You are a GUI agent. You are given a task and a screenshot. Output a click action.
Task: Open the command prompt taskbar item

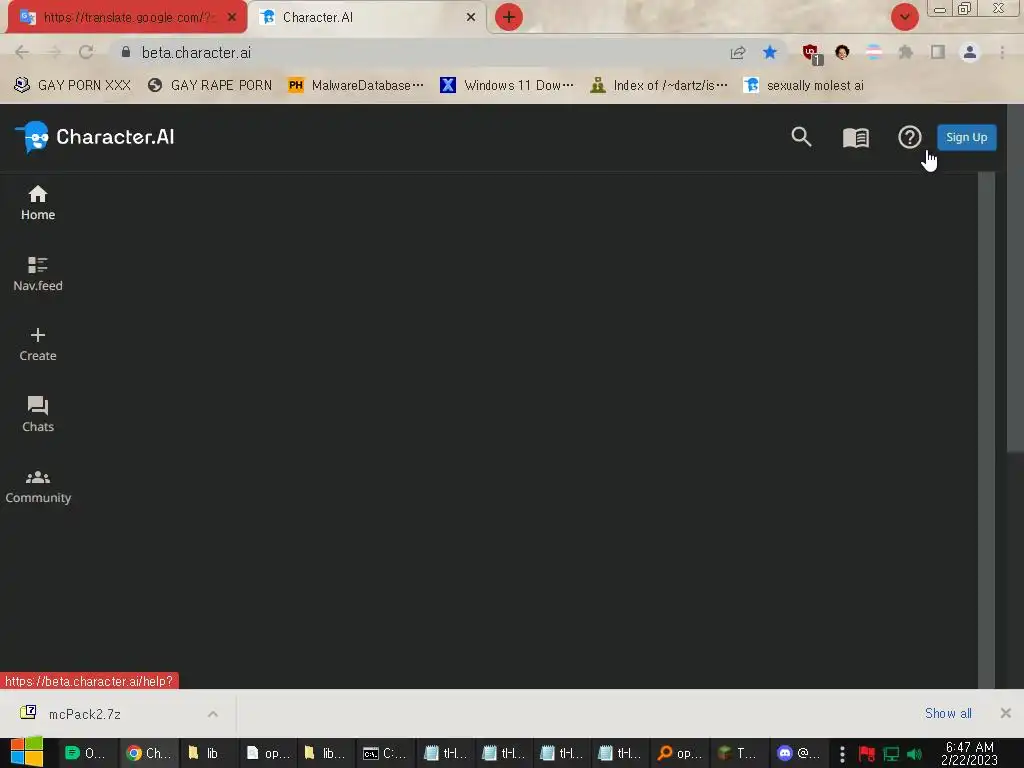(385, 753)
